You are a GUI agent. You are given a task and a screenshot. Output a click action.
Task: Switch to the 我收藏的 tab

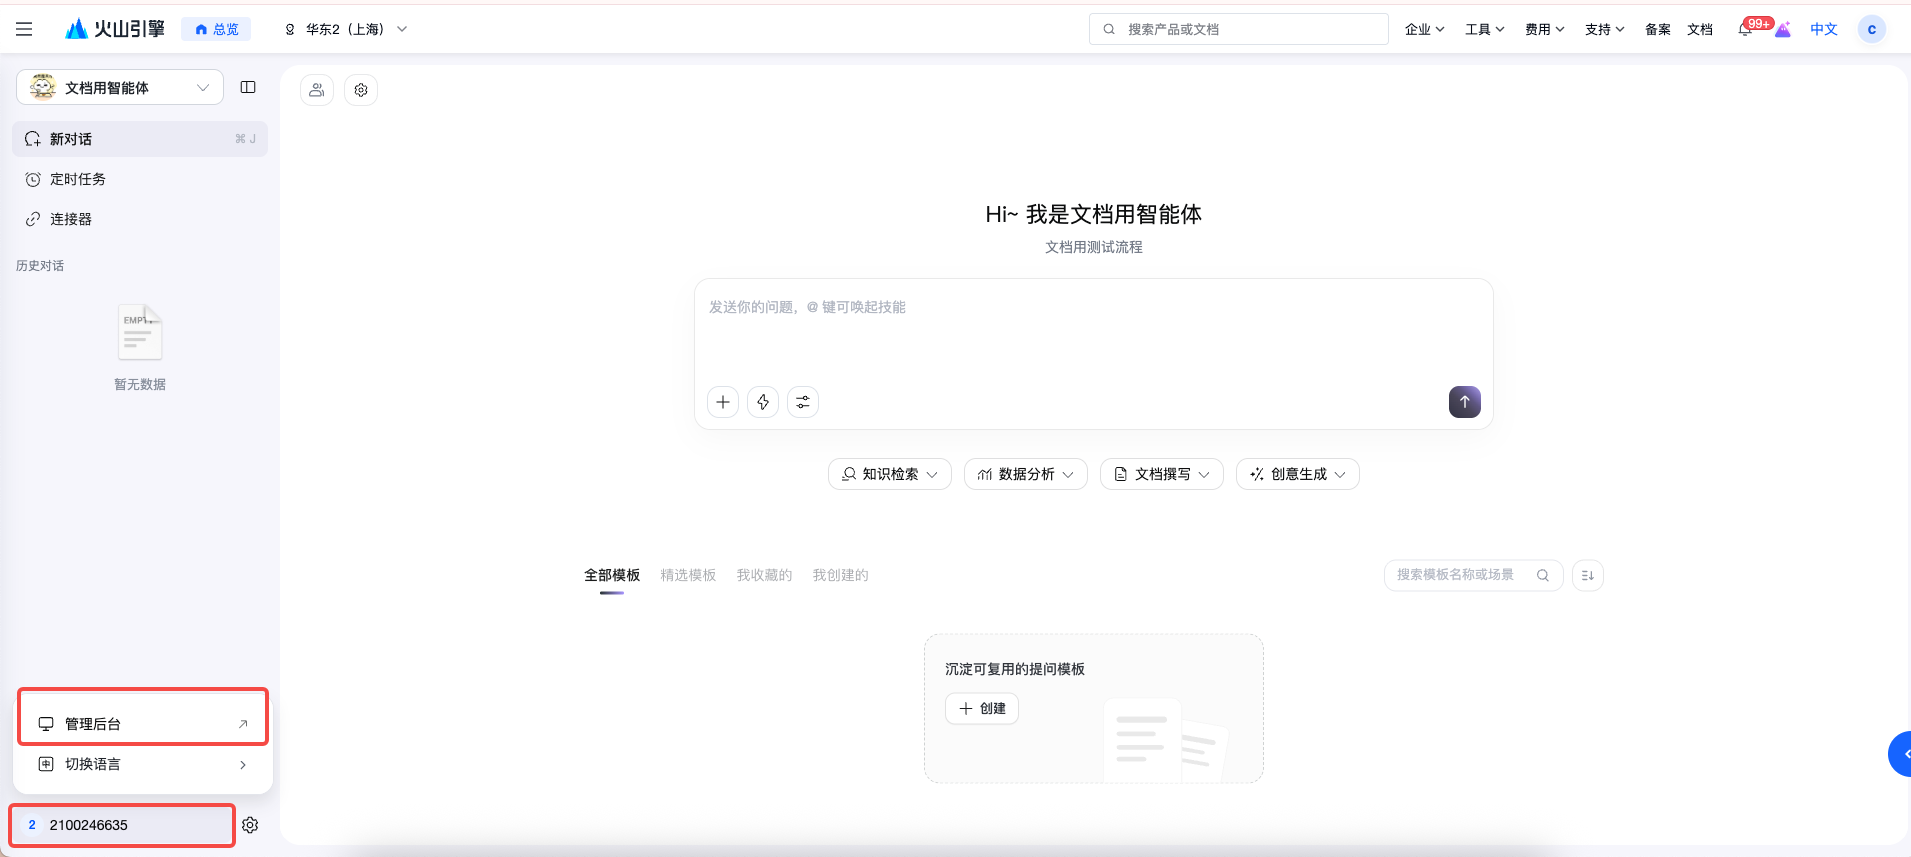[x=764, y=575]
